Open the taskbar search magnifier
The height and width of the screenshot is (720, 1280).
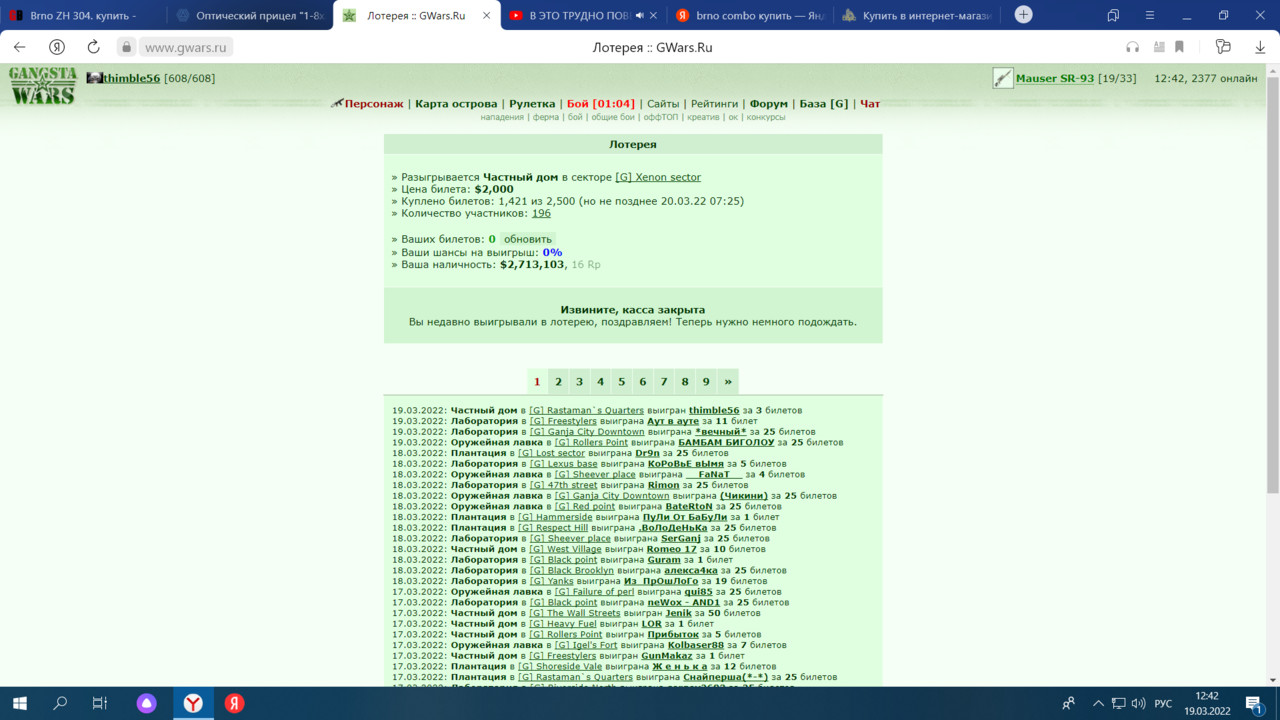[60, 704]
